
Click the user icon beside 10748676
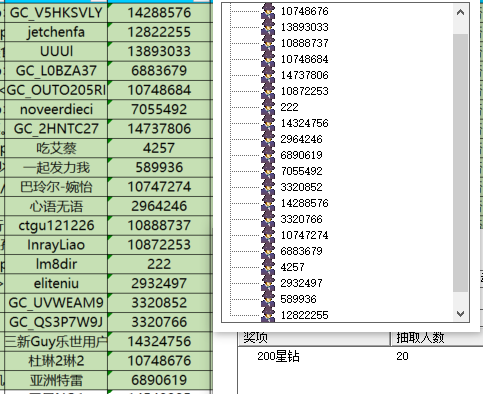click(268, 11)
